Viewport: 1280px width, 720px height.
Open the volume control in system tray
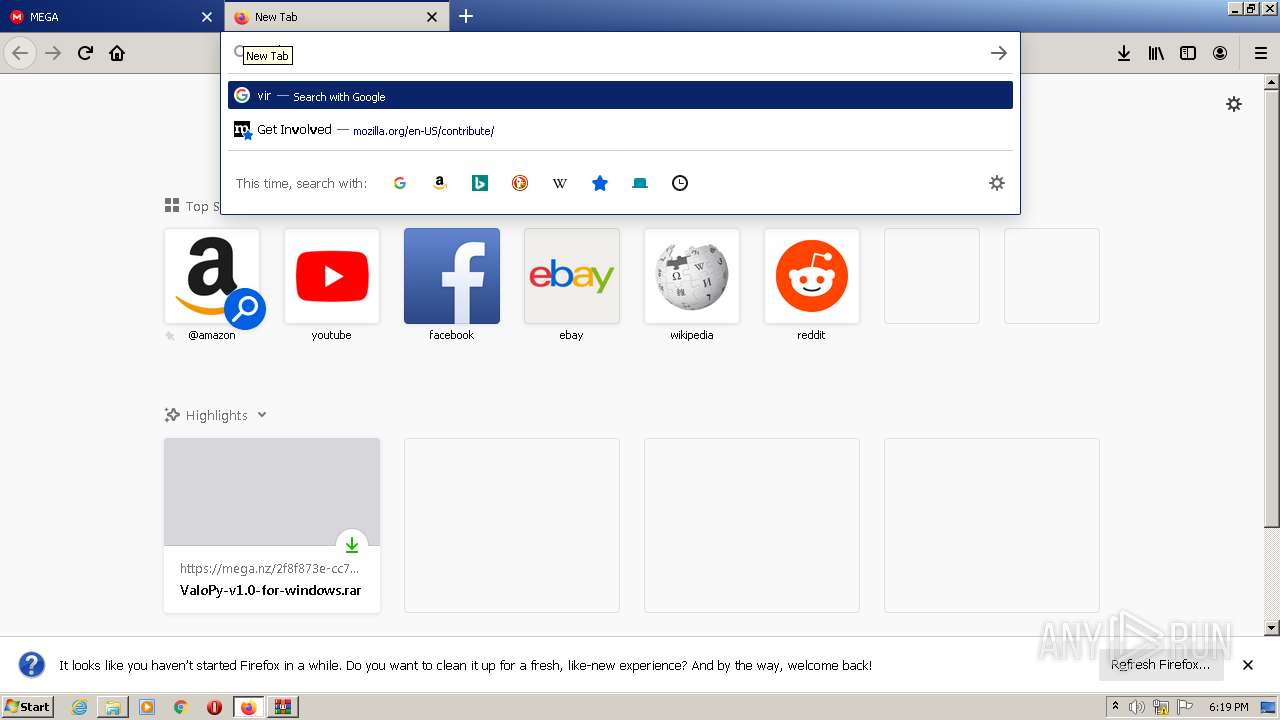click(1137, 707)
